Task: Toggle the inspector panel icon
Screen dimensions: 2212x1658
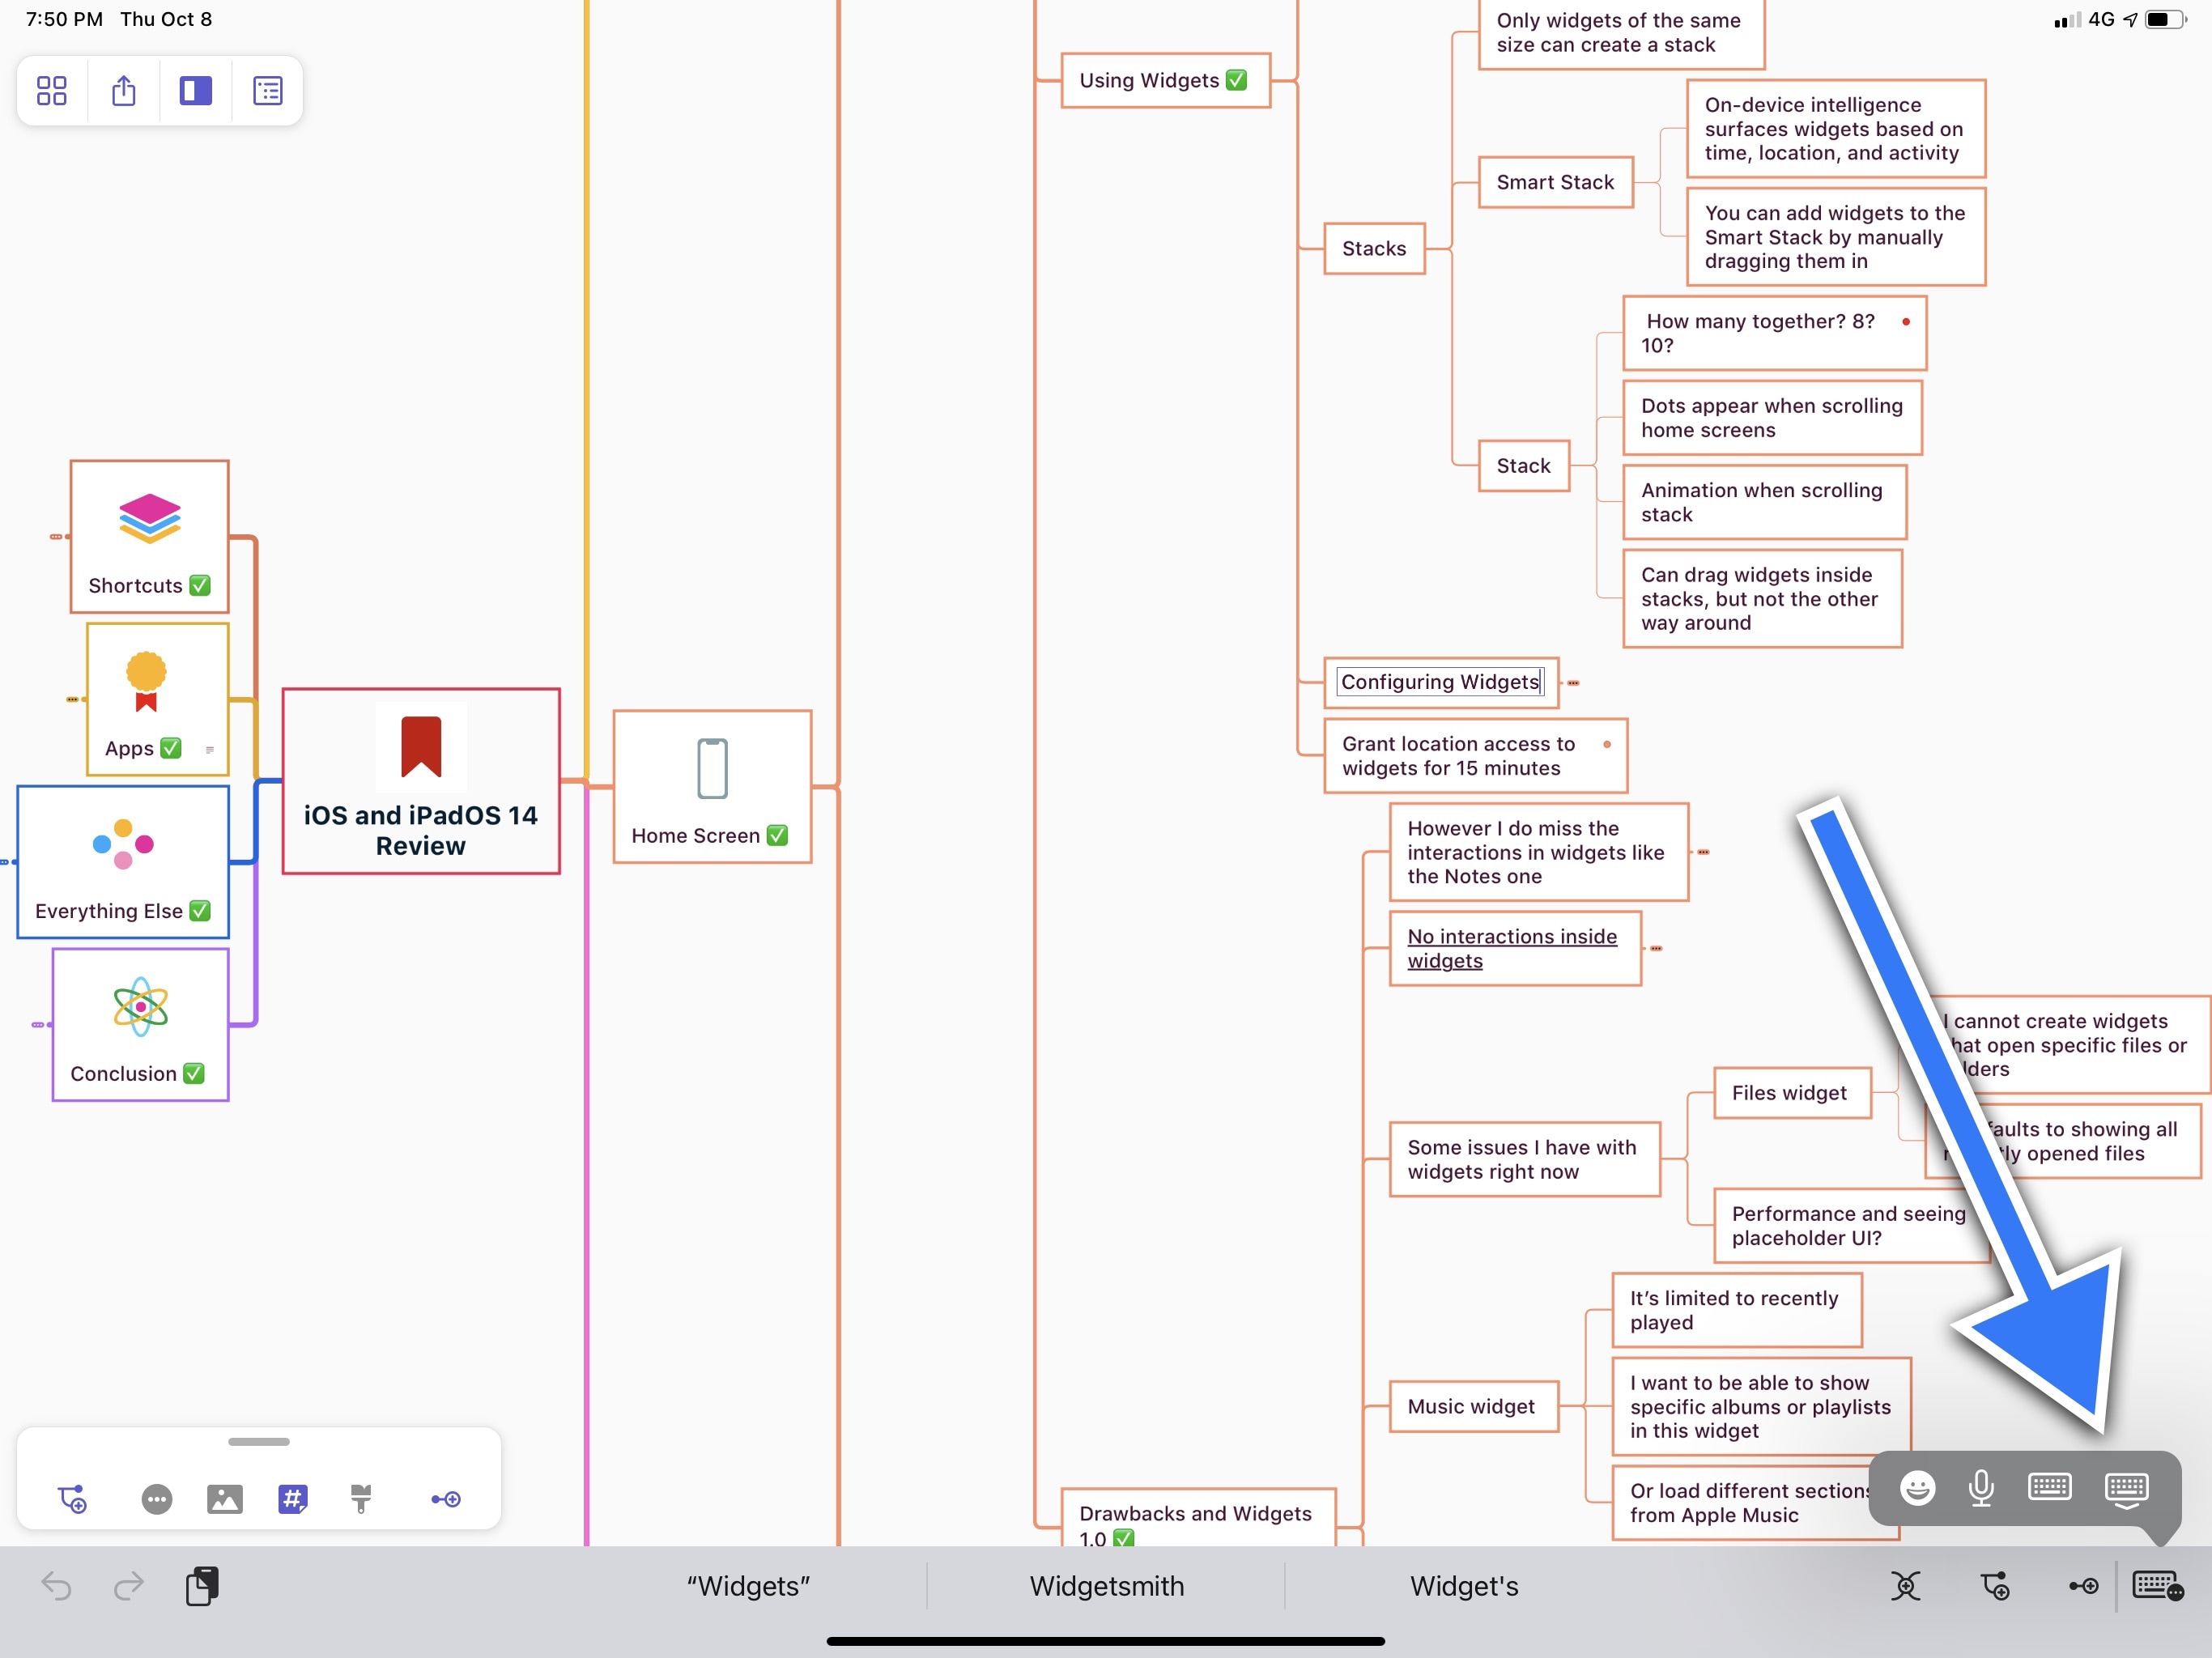Action: pyautogui.click(x=196, y=91)
